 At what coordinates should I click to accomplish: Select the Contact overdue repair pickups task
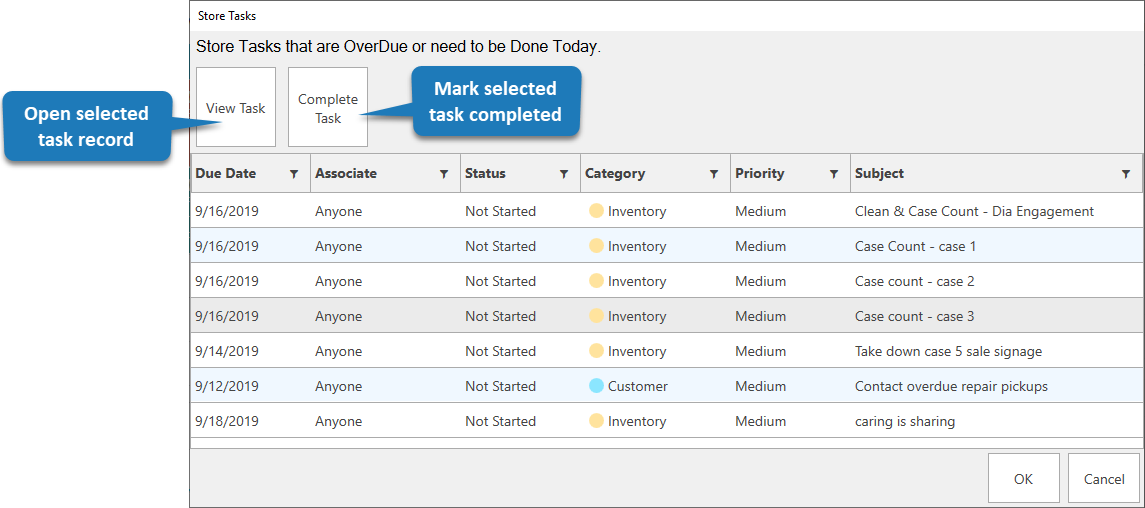pyautogui.click(x=951, y=386)
